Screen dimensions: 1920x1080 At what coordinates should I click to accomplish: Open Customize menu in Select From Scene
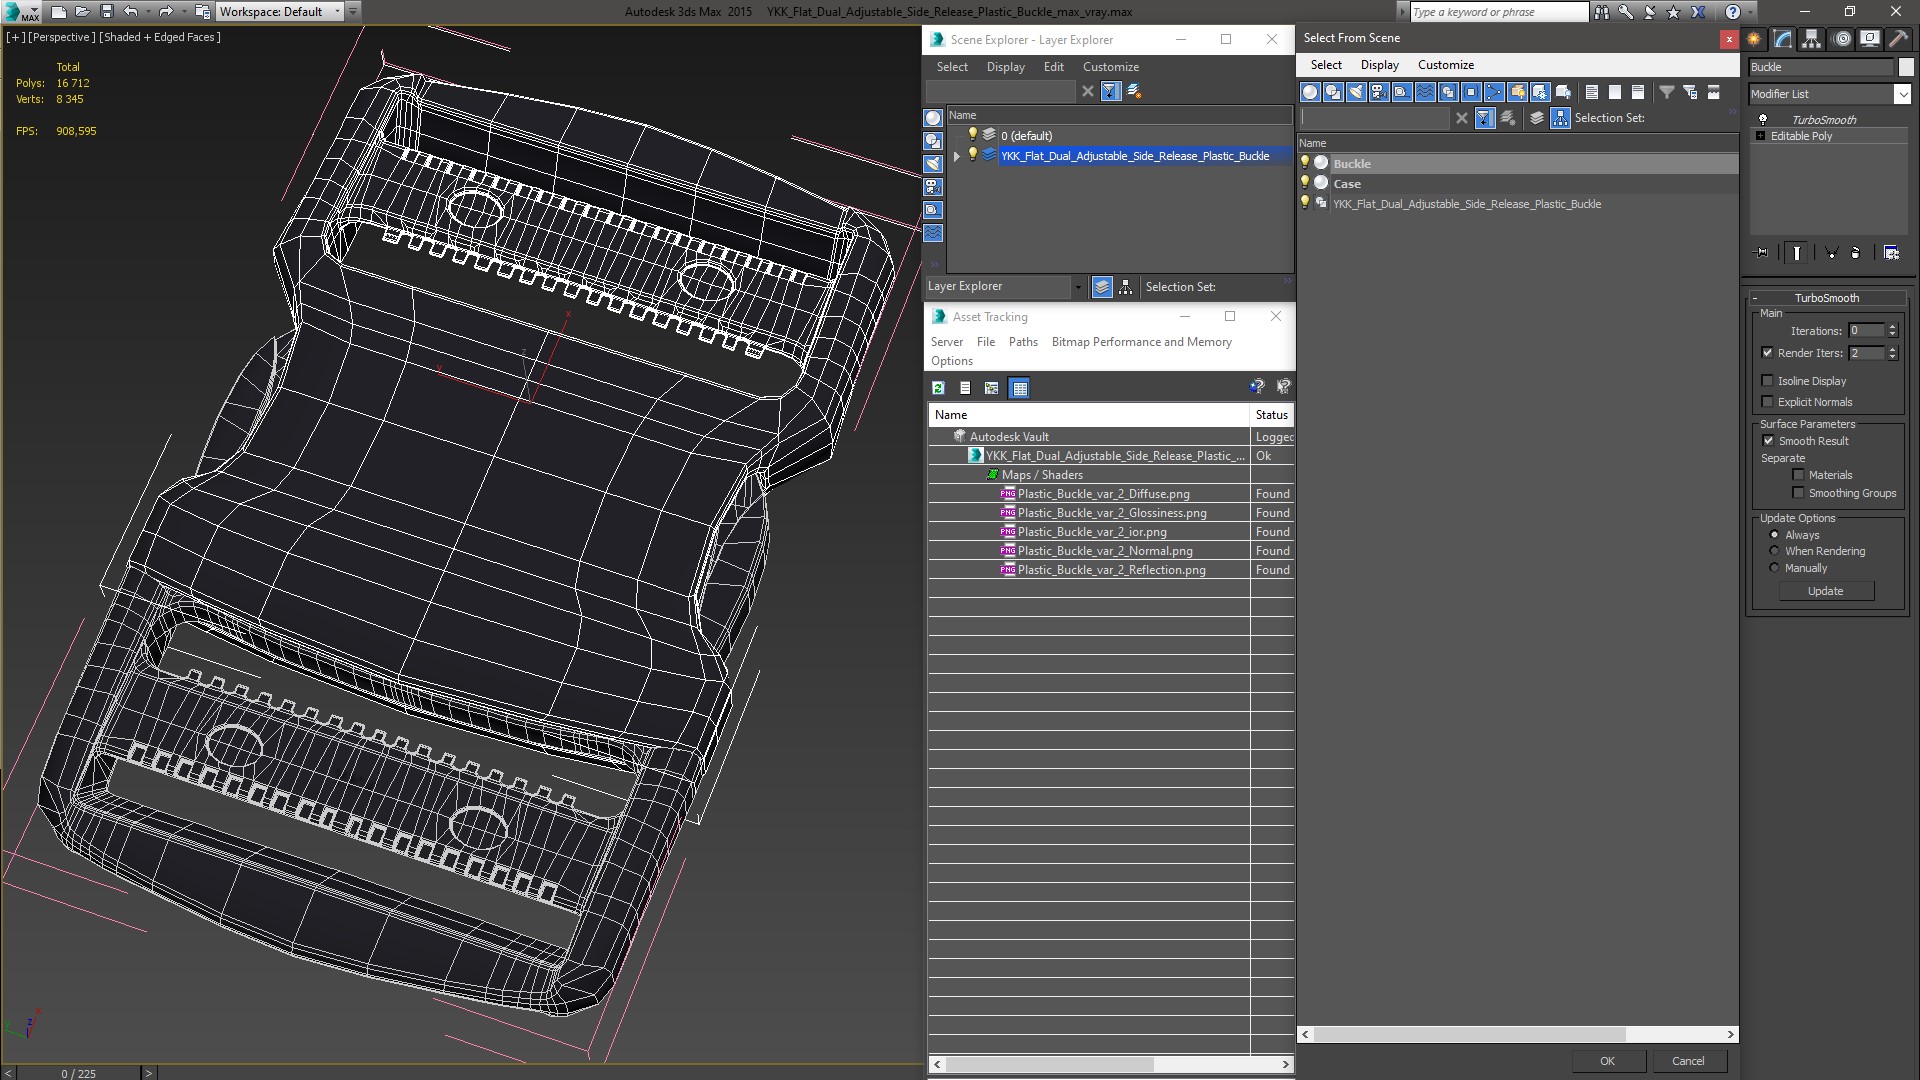coord(1445,65)
